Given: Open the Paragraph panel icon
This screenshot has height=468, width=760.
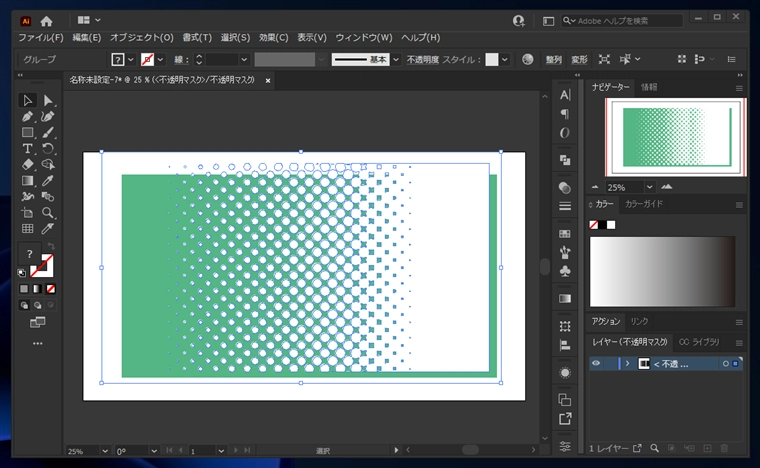Looking at the screenshot, I should click(x=565, y=114).
